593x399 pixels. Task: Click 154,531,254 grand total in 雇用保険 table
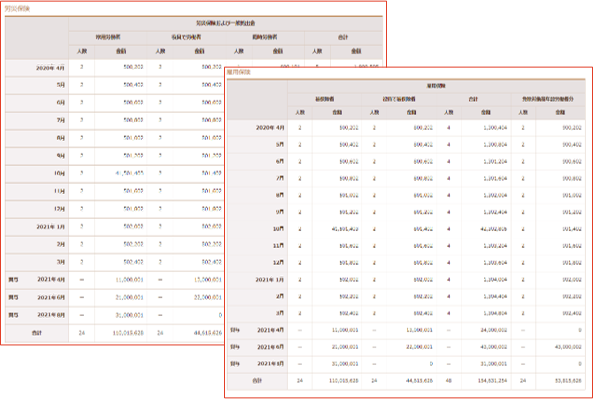click(492, 381)
